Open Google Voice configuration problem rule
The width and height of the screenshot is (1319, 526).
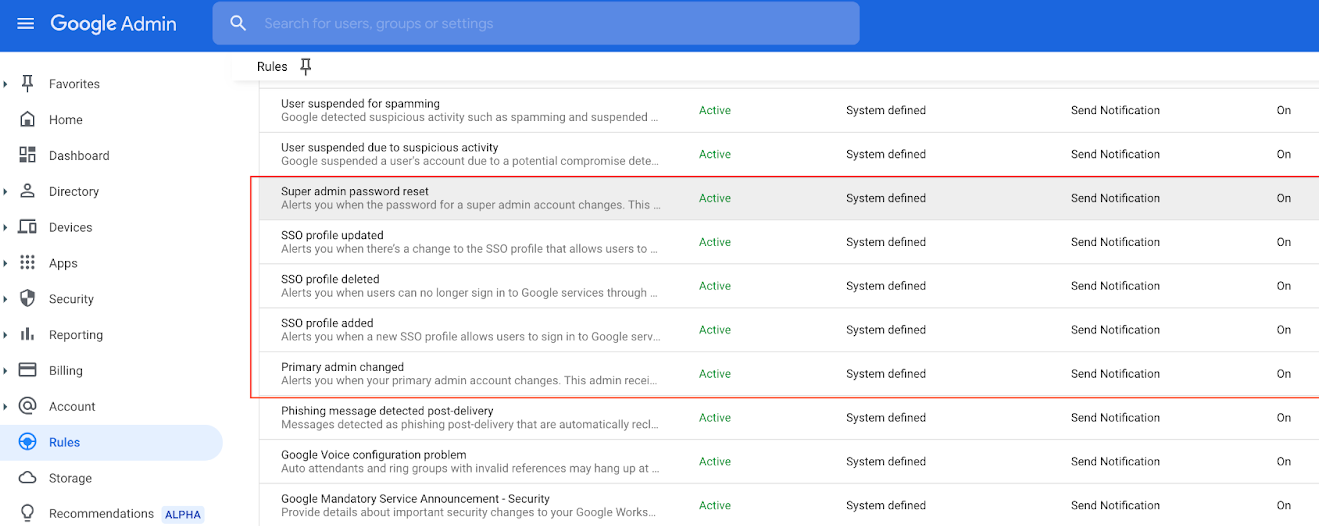373,455
